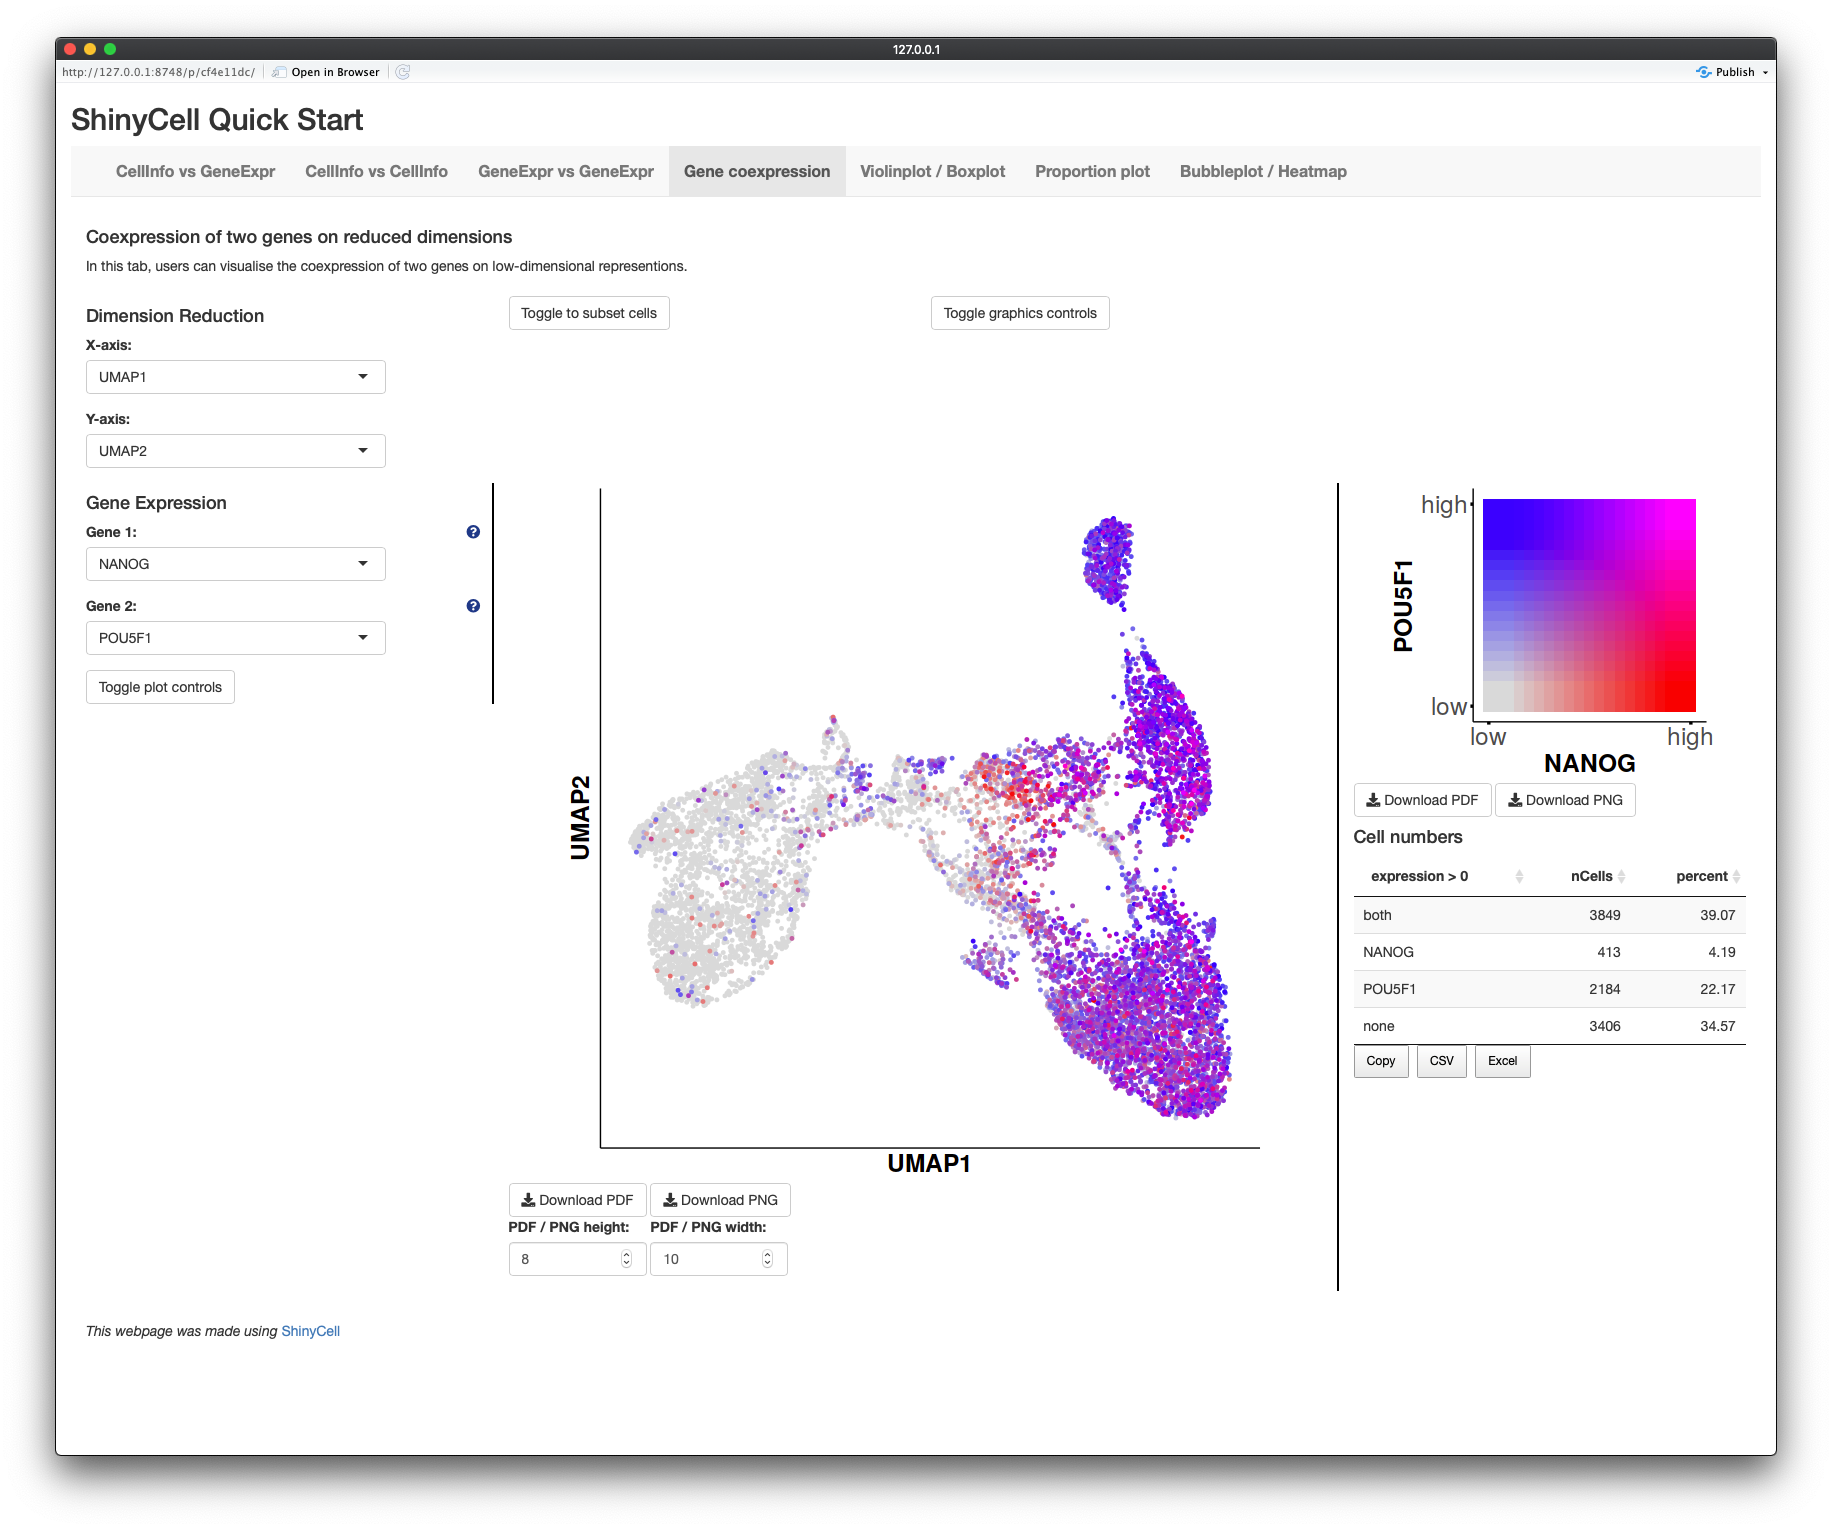Sort by the percent column arrows
Screen dimensions: 1832x1529
click(x=1736, y=876)
